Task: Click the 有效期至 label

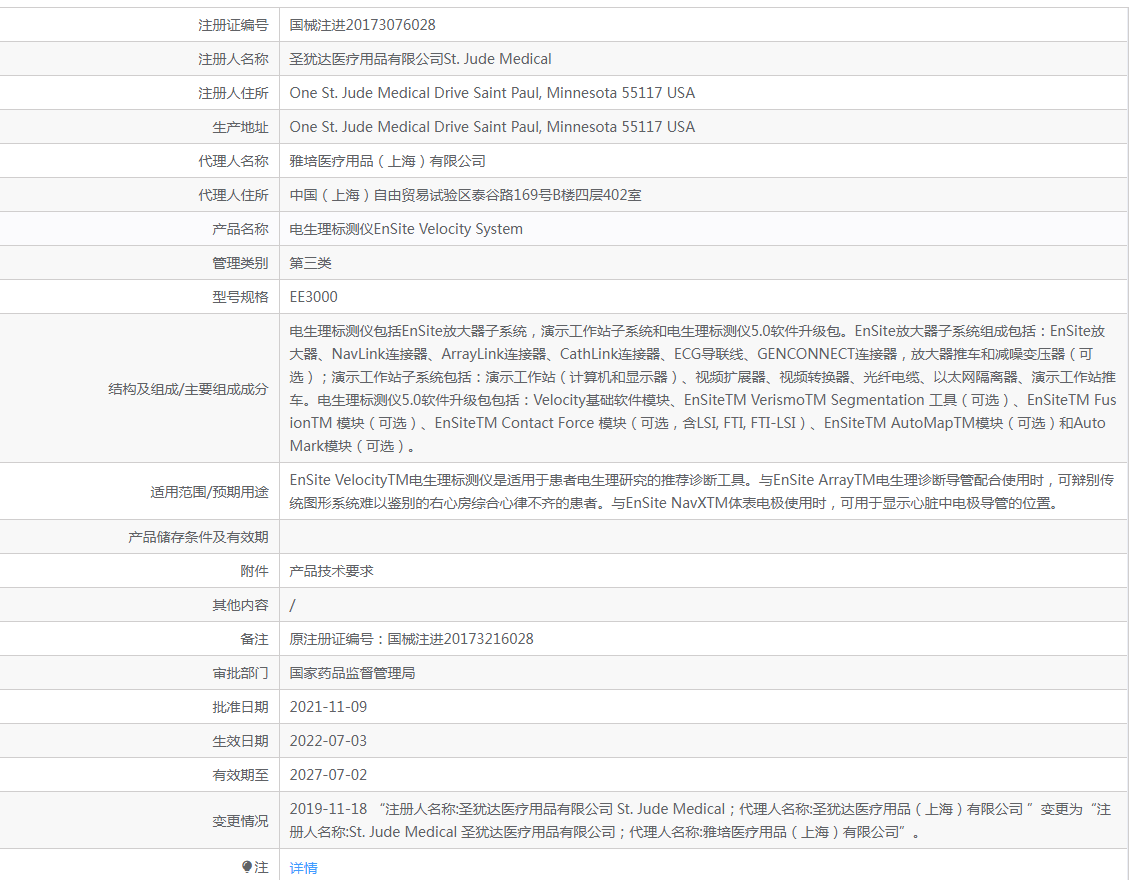Action: pos(240,775)
